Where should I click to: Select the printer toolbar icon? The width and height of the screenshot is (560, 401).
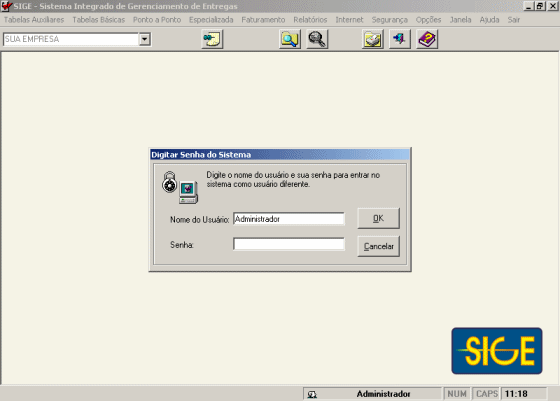point(372,39)
